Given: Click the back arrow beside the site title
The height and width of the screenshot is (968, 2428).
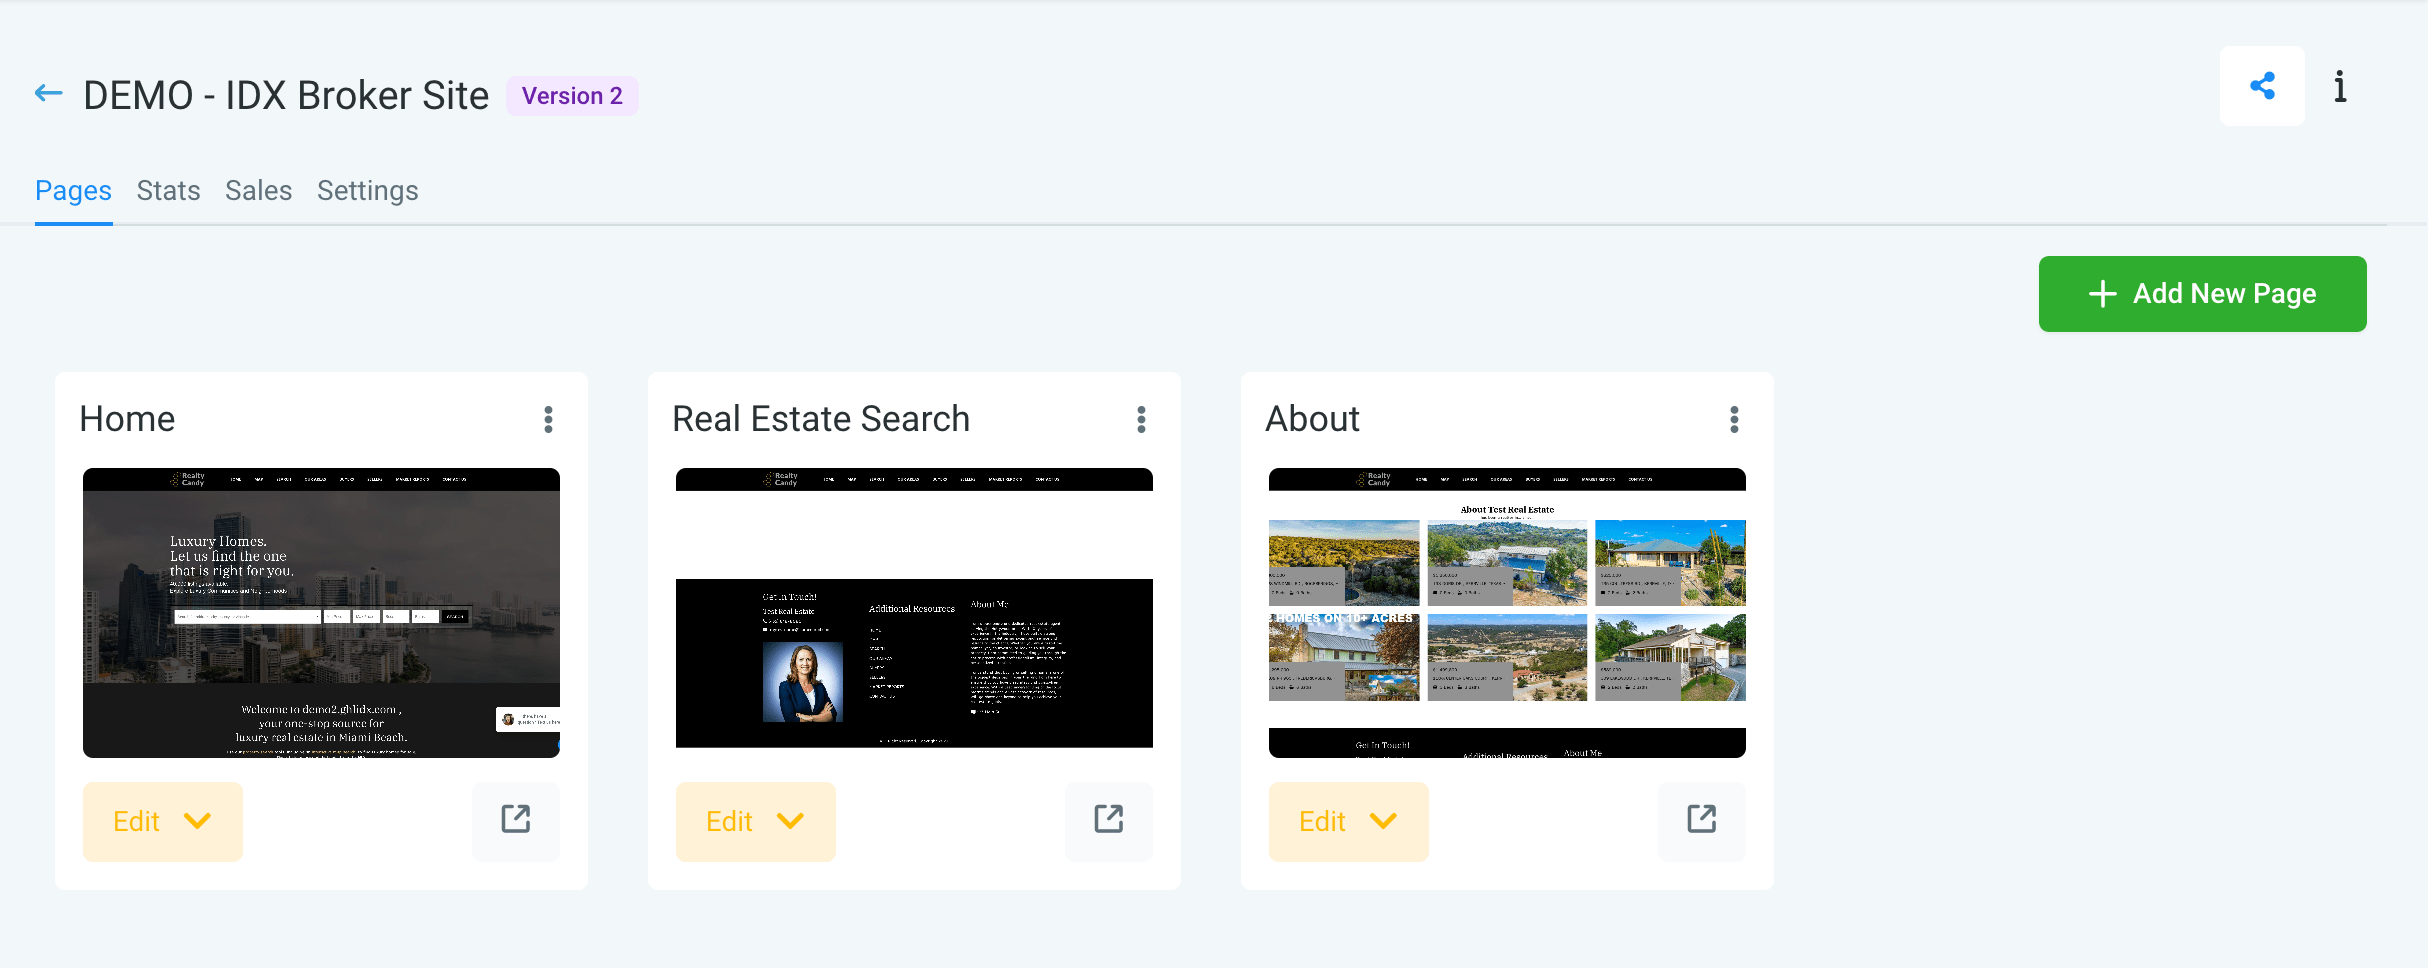Looking at the screenshot, I should [x=48, y=94].
